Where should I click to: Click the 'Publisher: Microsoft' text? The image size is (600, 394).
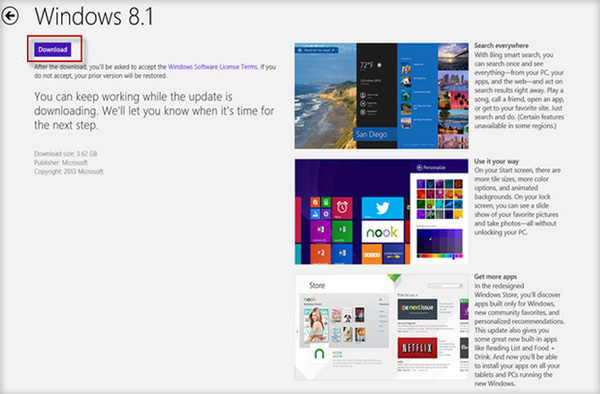[x=61, y=163]
